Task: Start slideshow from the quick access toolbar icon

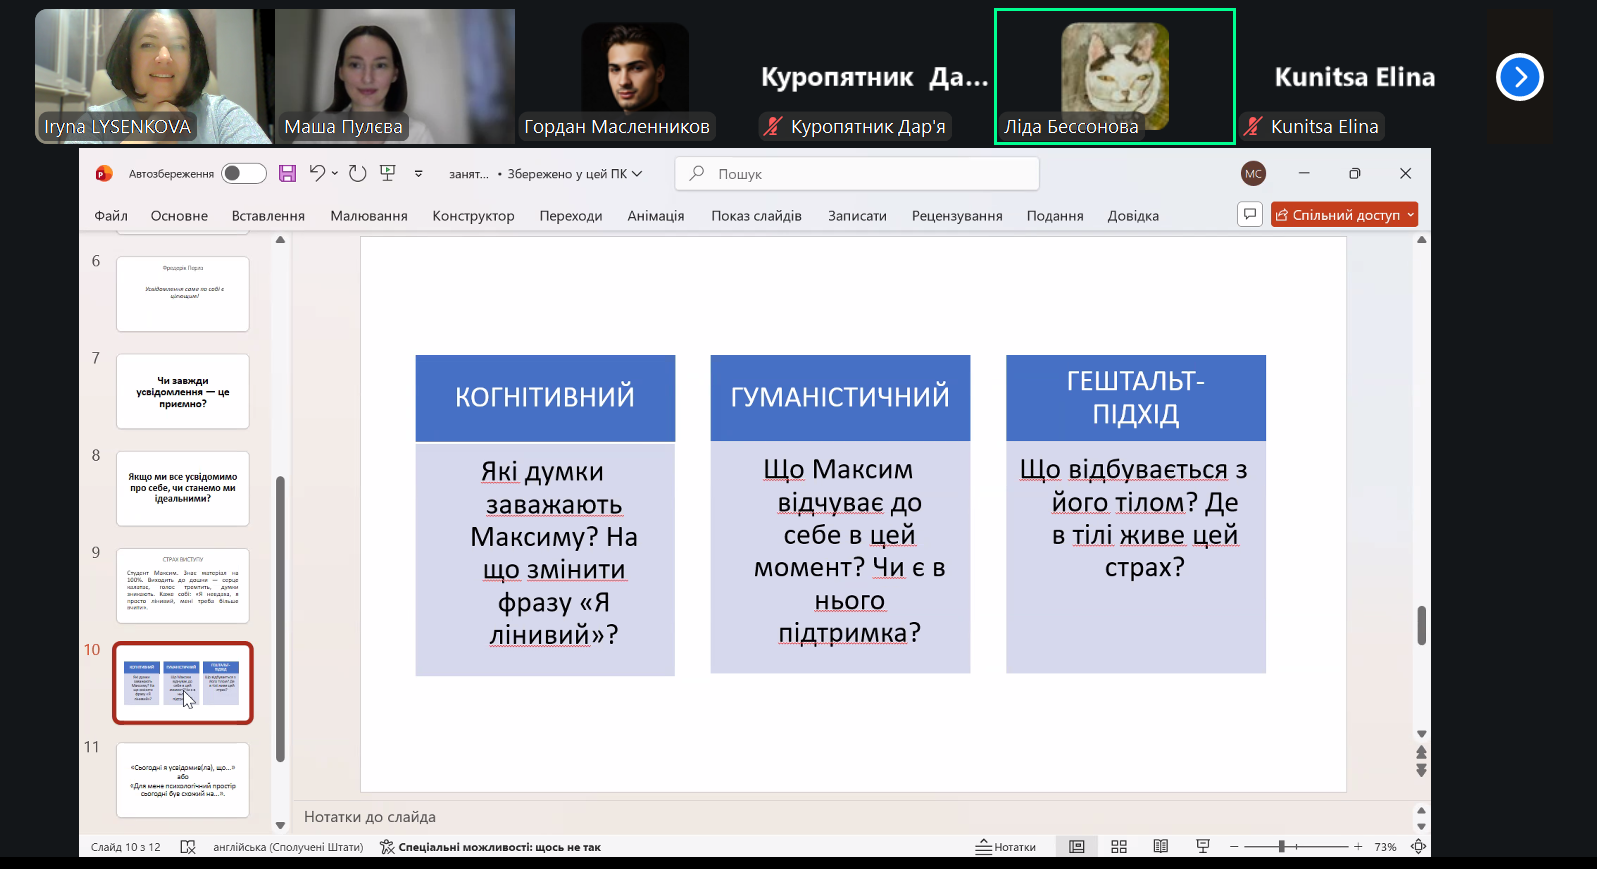Action: (388, 173)
